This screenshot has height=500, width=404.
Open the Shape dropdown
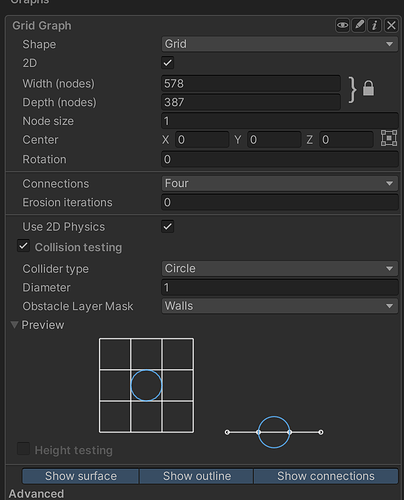coord(280,44)
